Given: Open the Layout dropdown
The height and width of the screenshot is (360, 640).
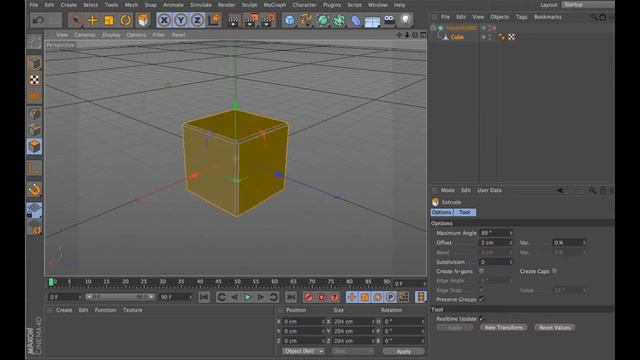Looking at the screenshot, I should pos(588,5).
